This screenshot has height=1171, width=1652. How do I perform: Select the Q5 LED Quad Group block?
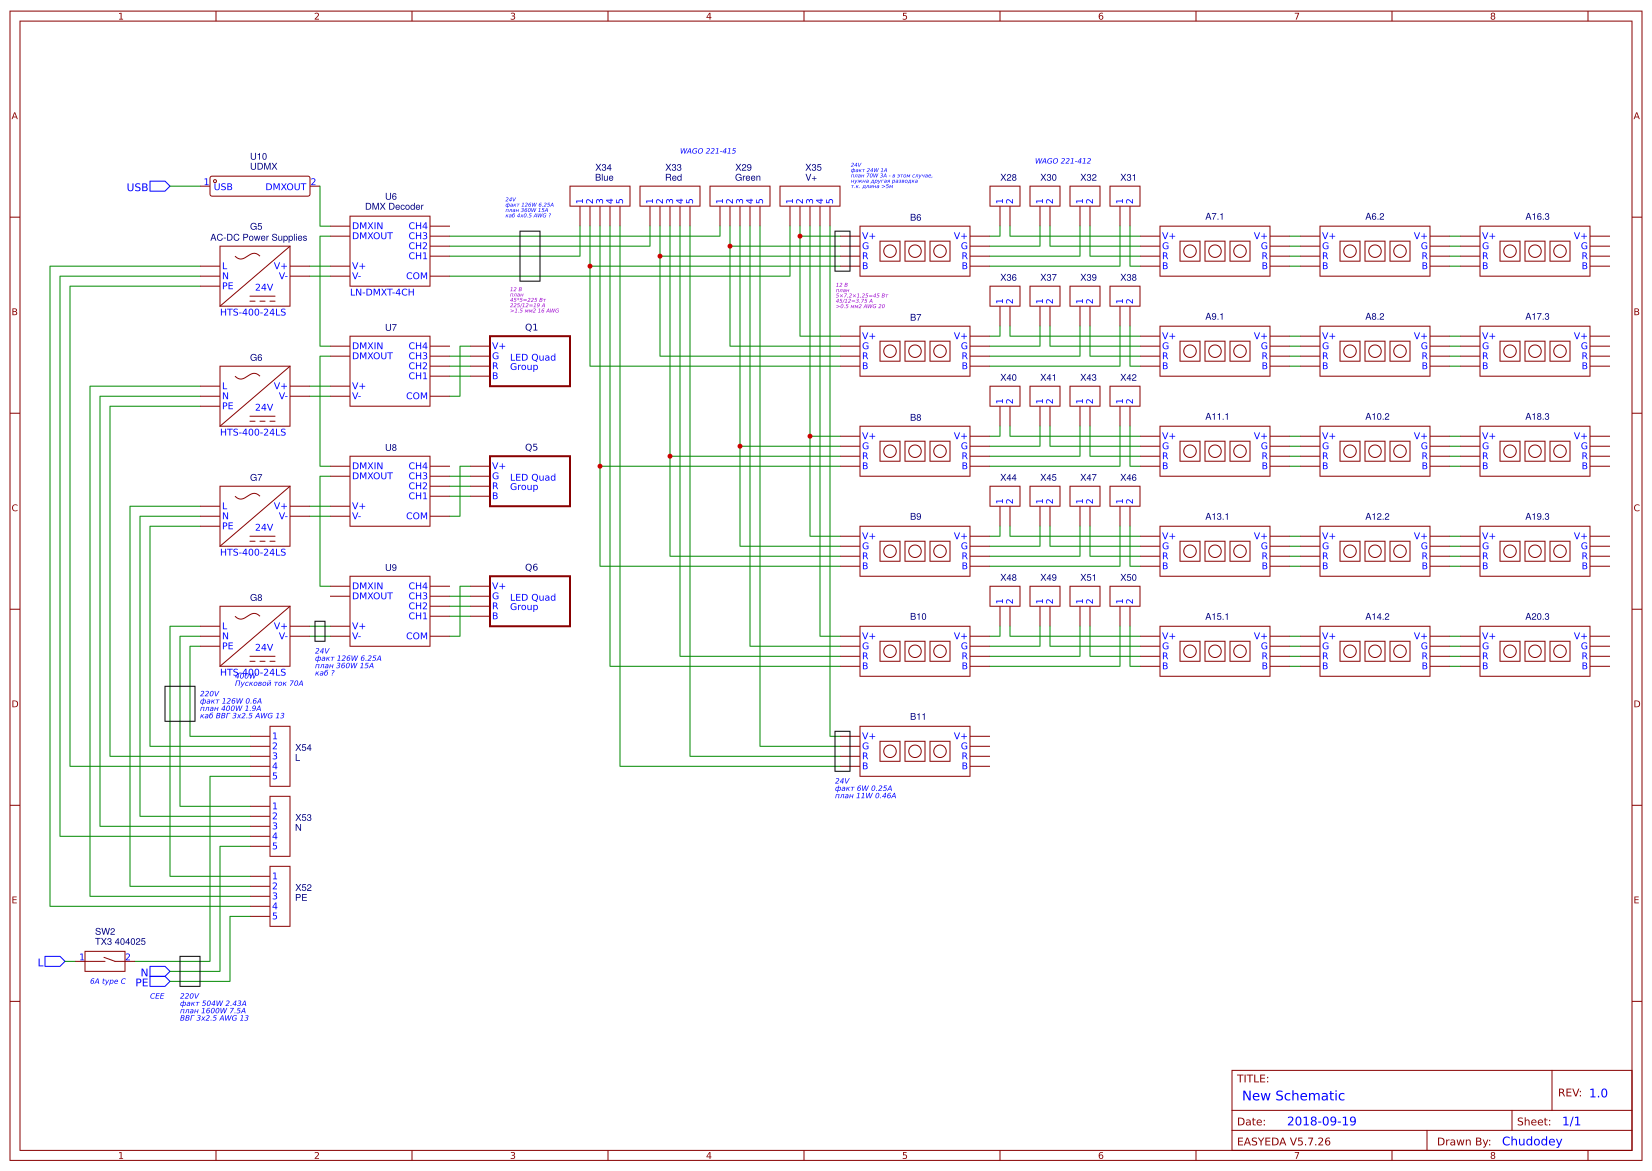point(530,481)
